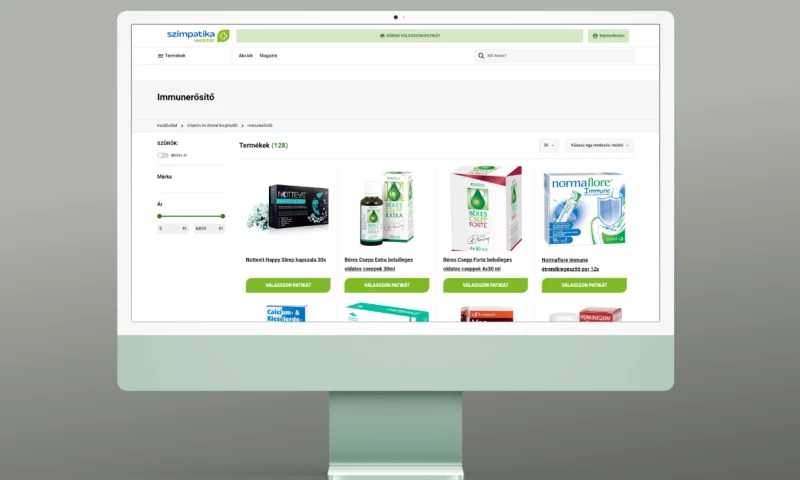Click the Béres Csepp Extra product image
The image size is (800, 480).
tap(387, 208)
